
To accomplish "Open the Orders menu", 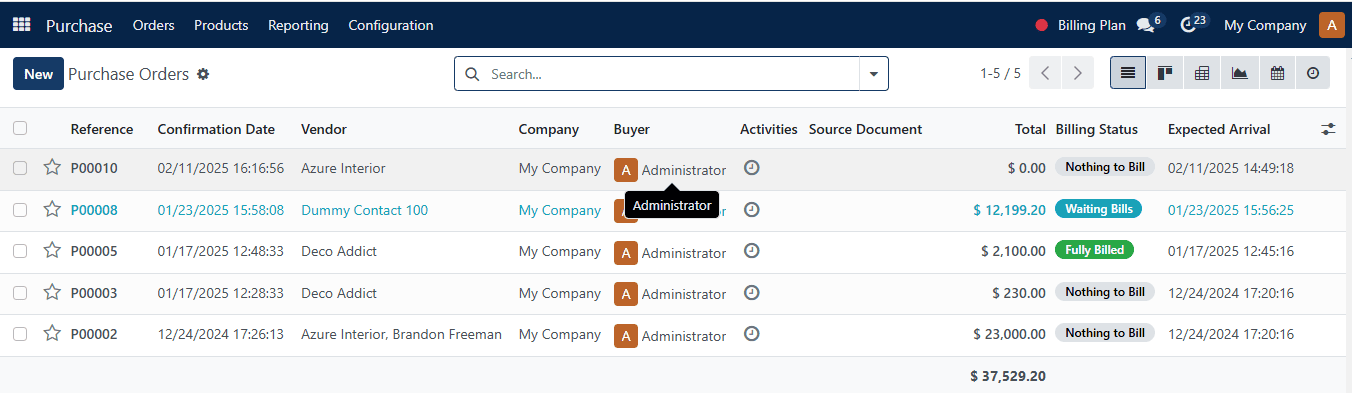I will click(153, 25).
